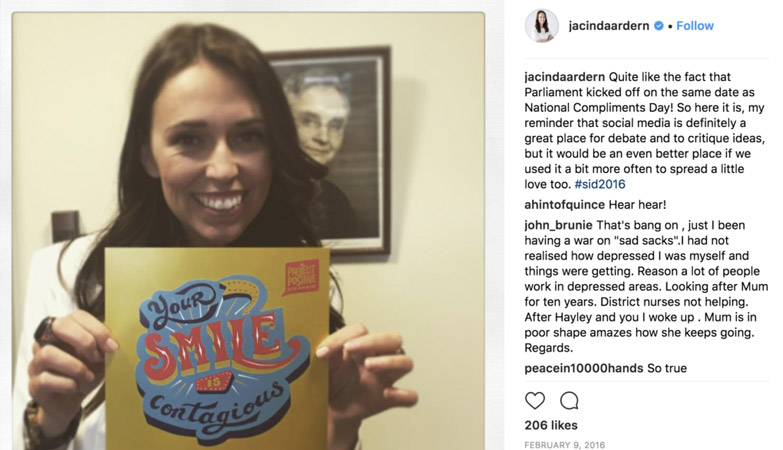
Task: Click the Smile is Contagious card
Action: [x=218, y=349]
